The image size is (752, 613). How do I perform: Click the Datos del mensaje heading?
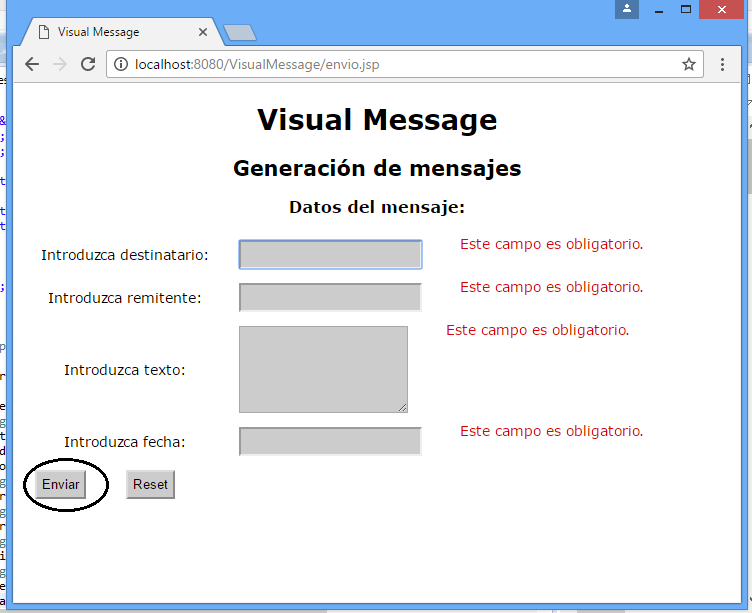coord(377,207)
